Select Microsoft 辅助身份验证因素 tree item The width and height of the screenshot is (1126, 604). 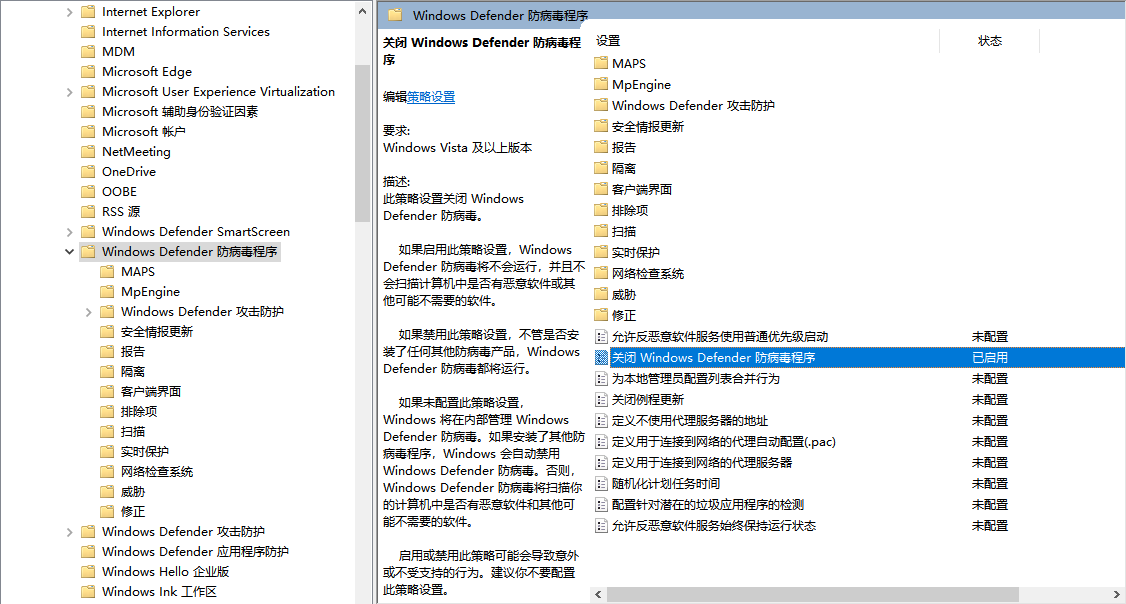pyautogui.click(x=180, y=112)
